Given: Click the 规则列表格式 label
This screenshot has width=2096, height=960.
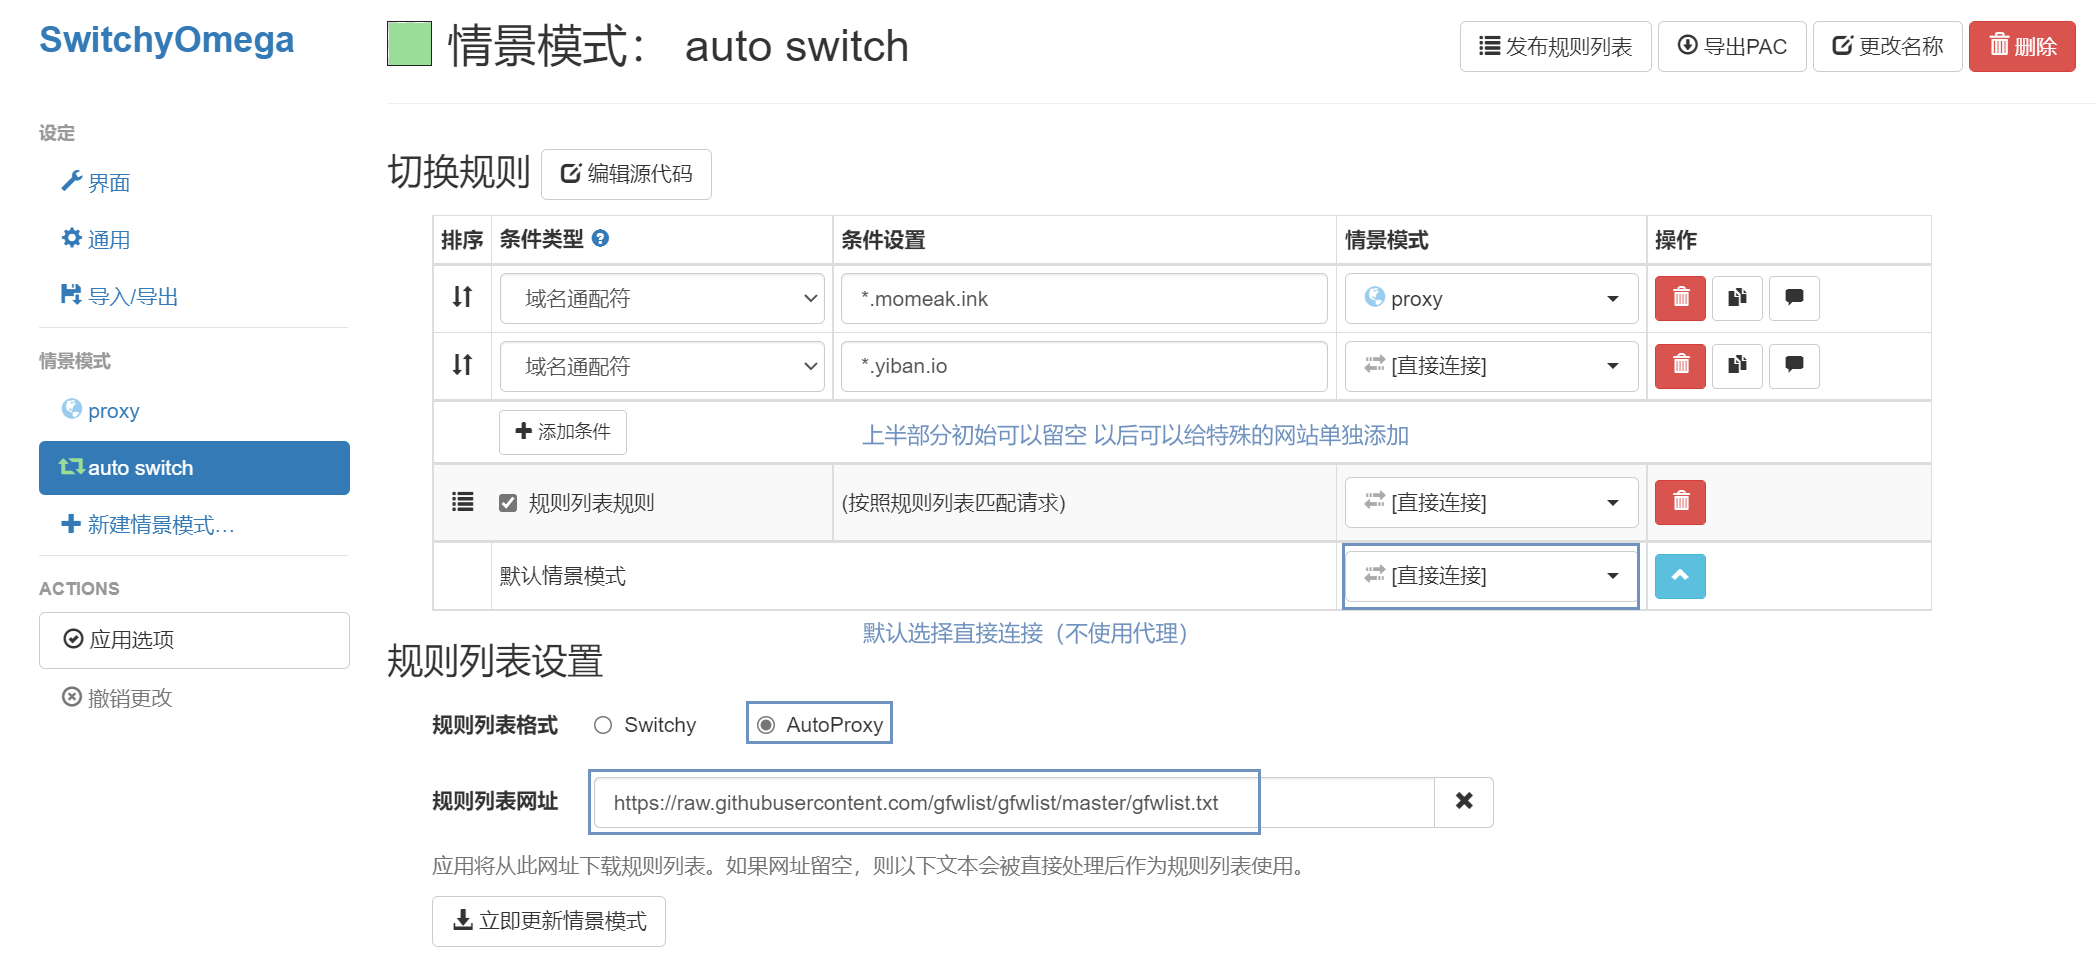Looking at the screenshot, I should [x=495, y=725].
